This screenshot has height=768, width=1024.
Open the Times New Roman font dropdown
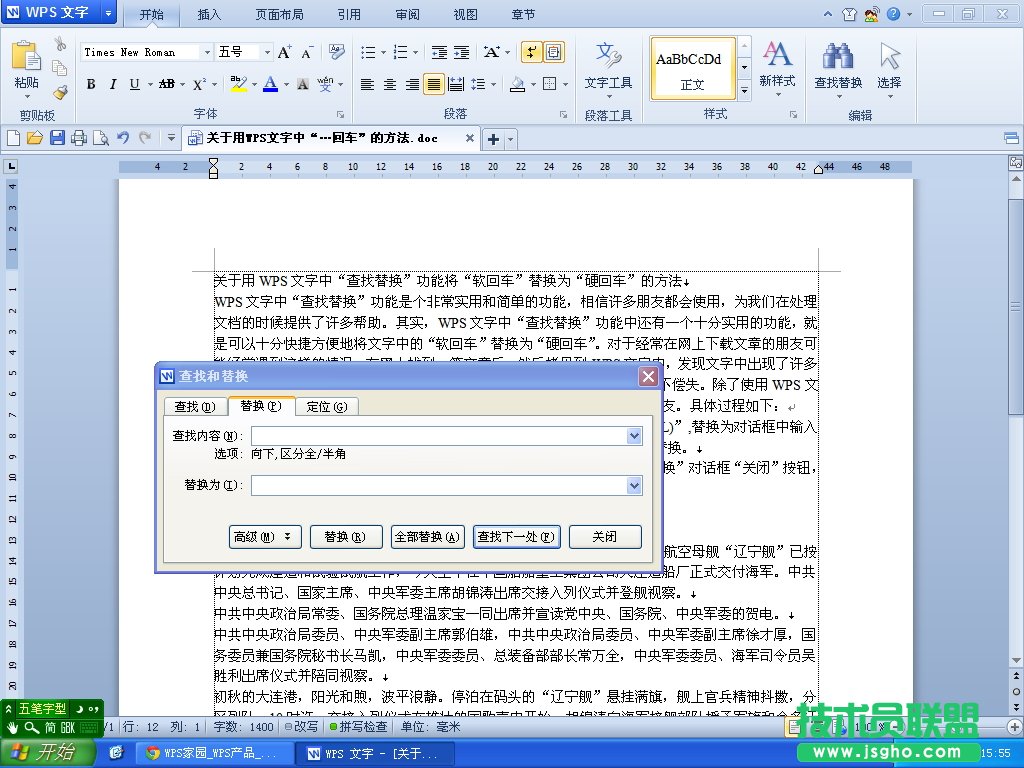207,52
